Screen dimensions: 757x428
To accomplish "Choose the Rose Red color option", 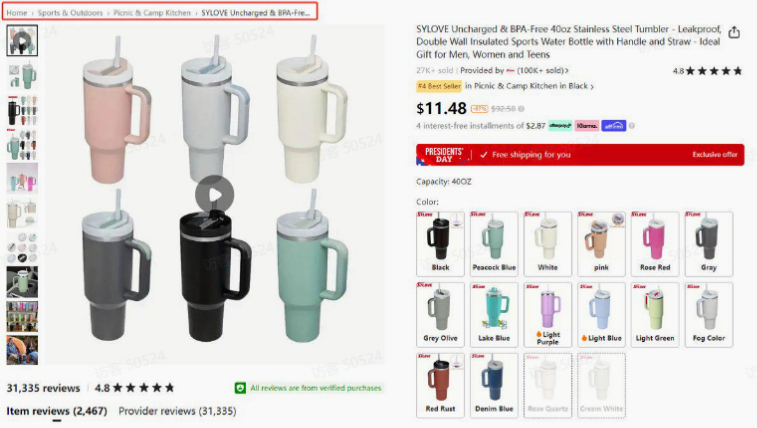I will [x=655, y=244].
